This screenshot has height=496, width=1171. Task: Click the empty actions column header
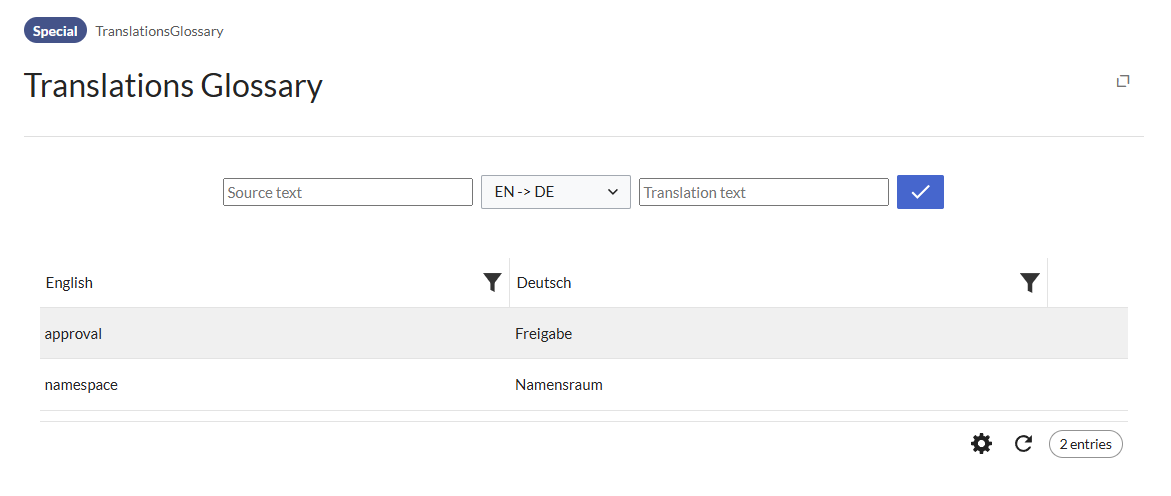pyautogui.click(x=1087, y=283)
